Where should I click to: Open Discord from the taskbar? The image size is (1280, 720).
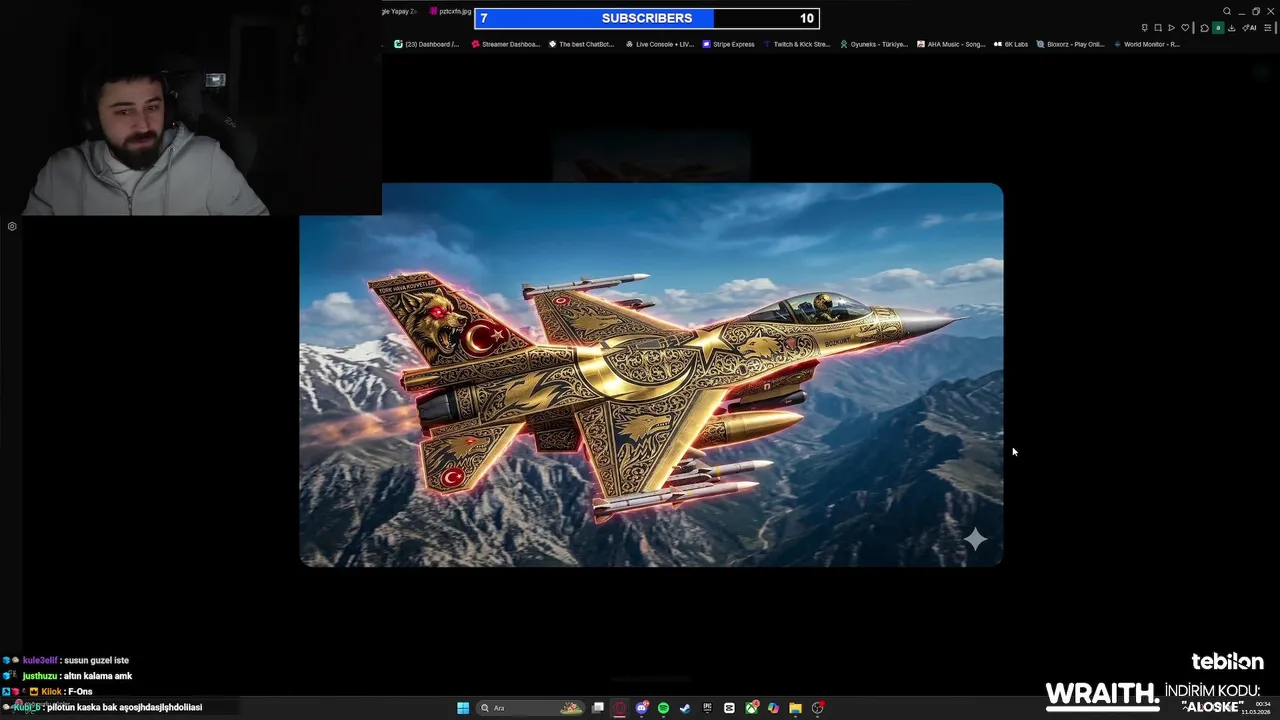(x=642, y=708)
